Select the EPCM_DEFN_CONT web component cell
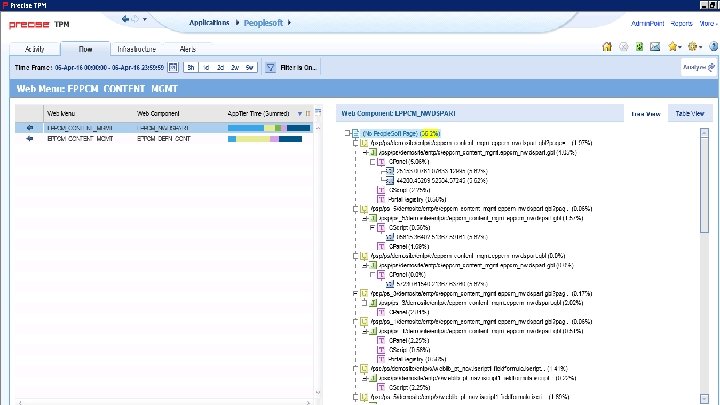This screenshot has height=405, width=720. (164, 138)
